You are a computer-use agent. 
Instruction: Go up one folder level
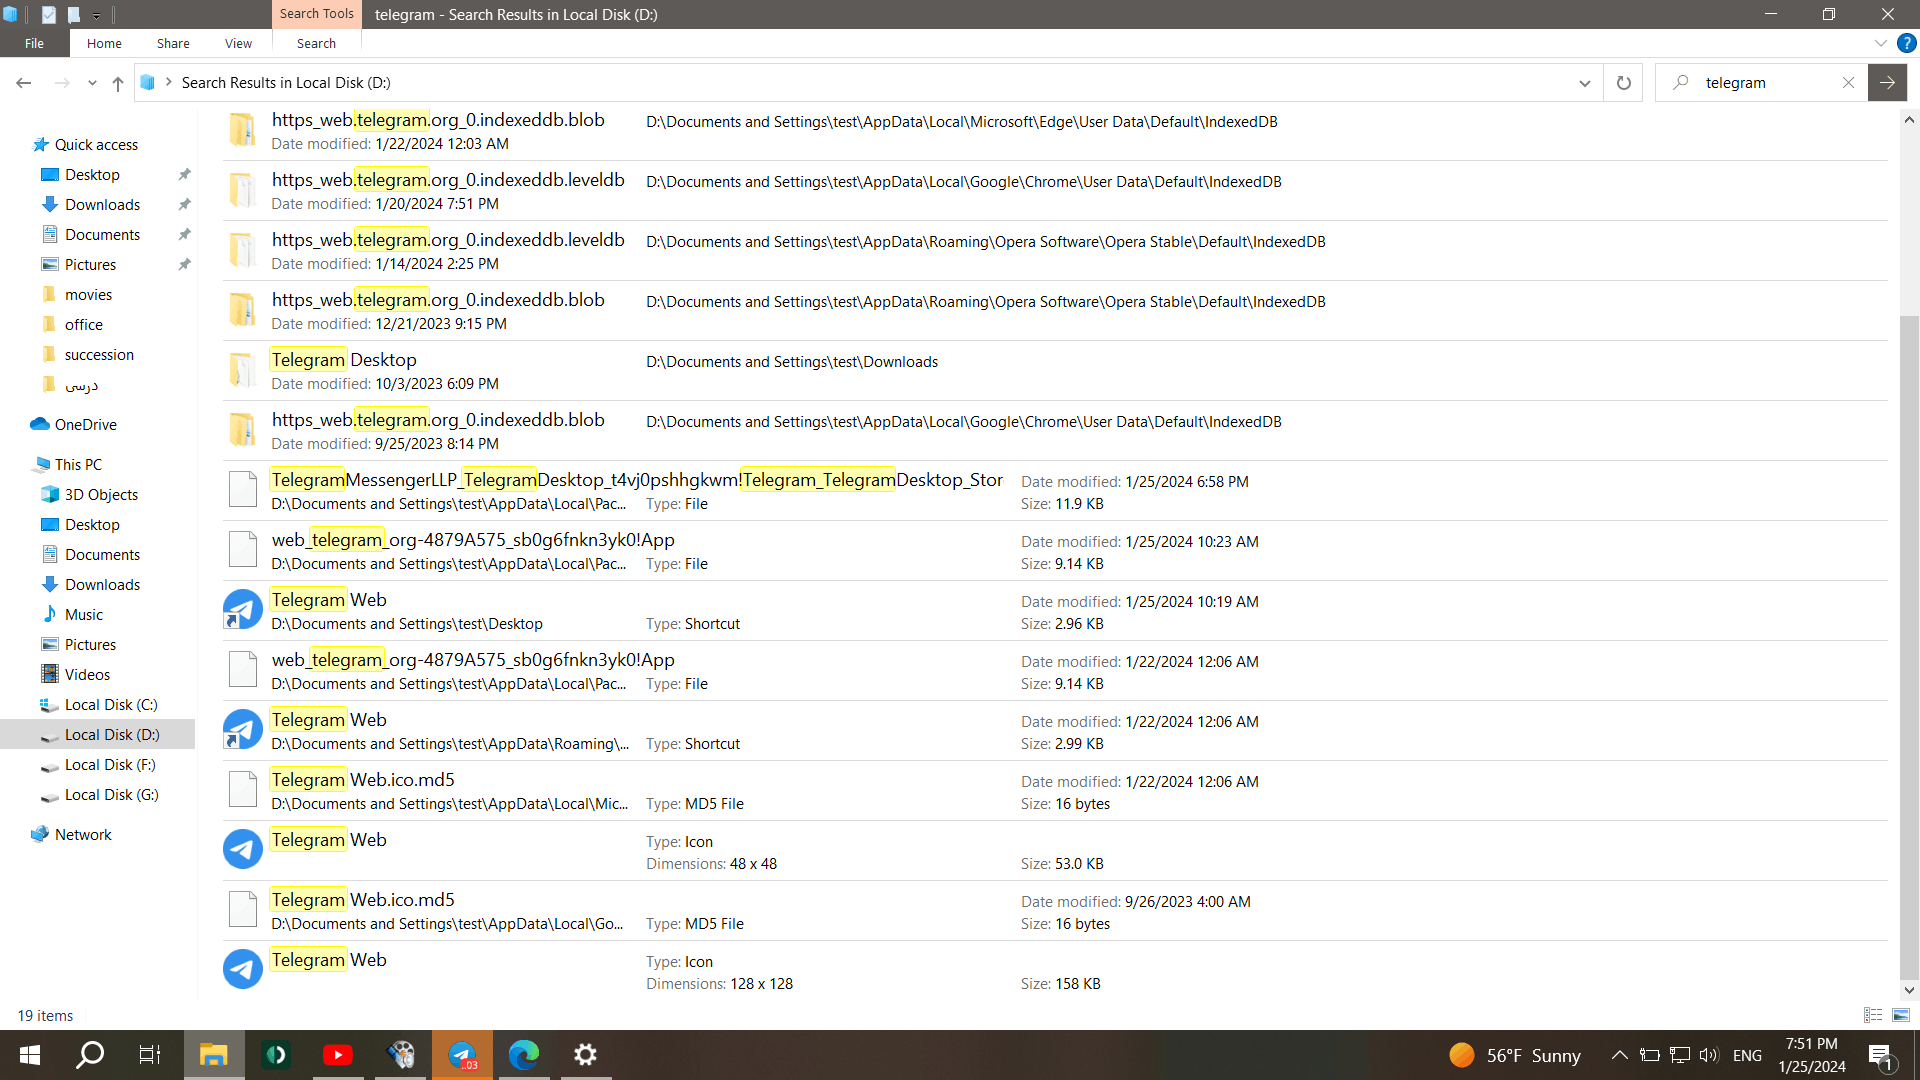point(118,83)
